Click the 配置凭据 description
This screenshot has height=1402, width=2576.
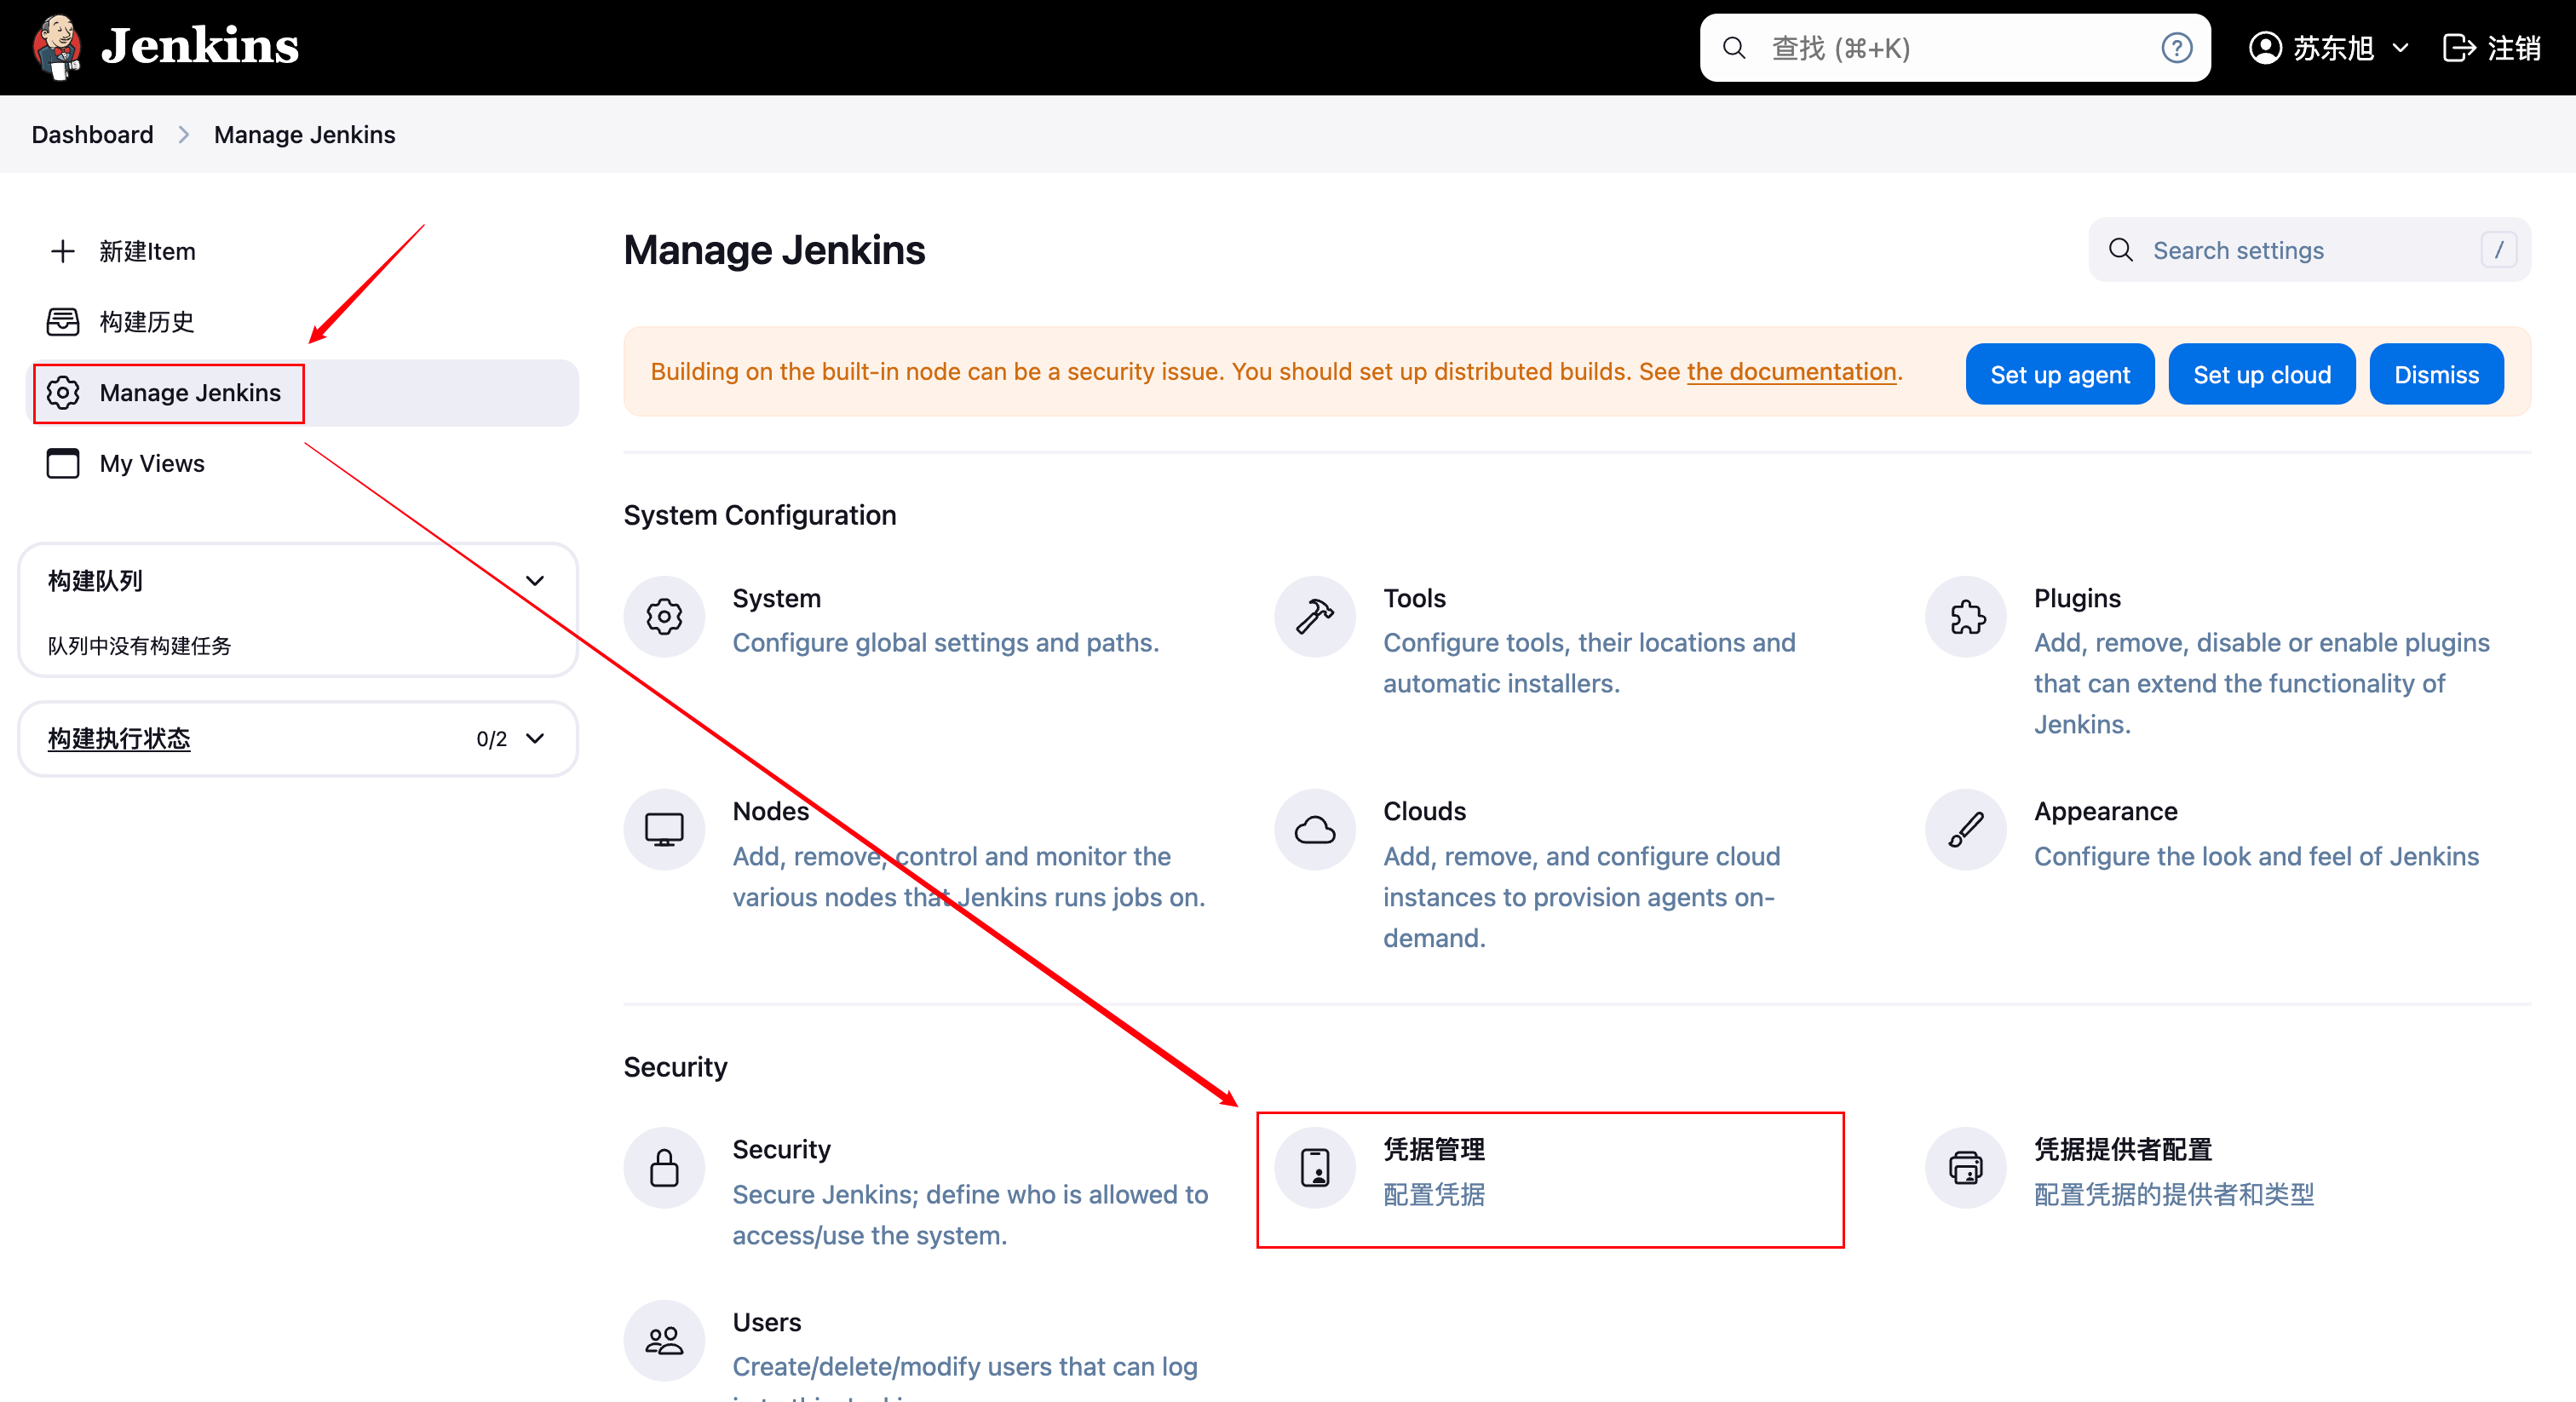coord(1434,1194)
